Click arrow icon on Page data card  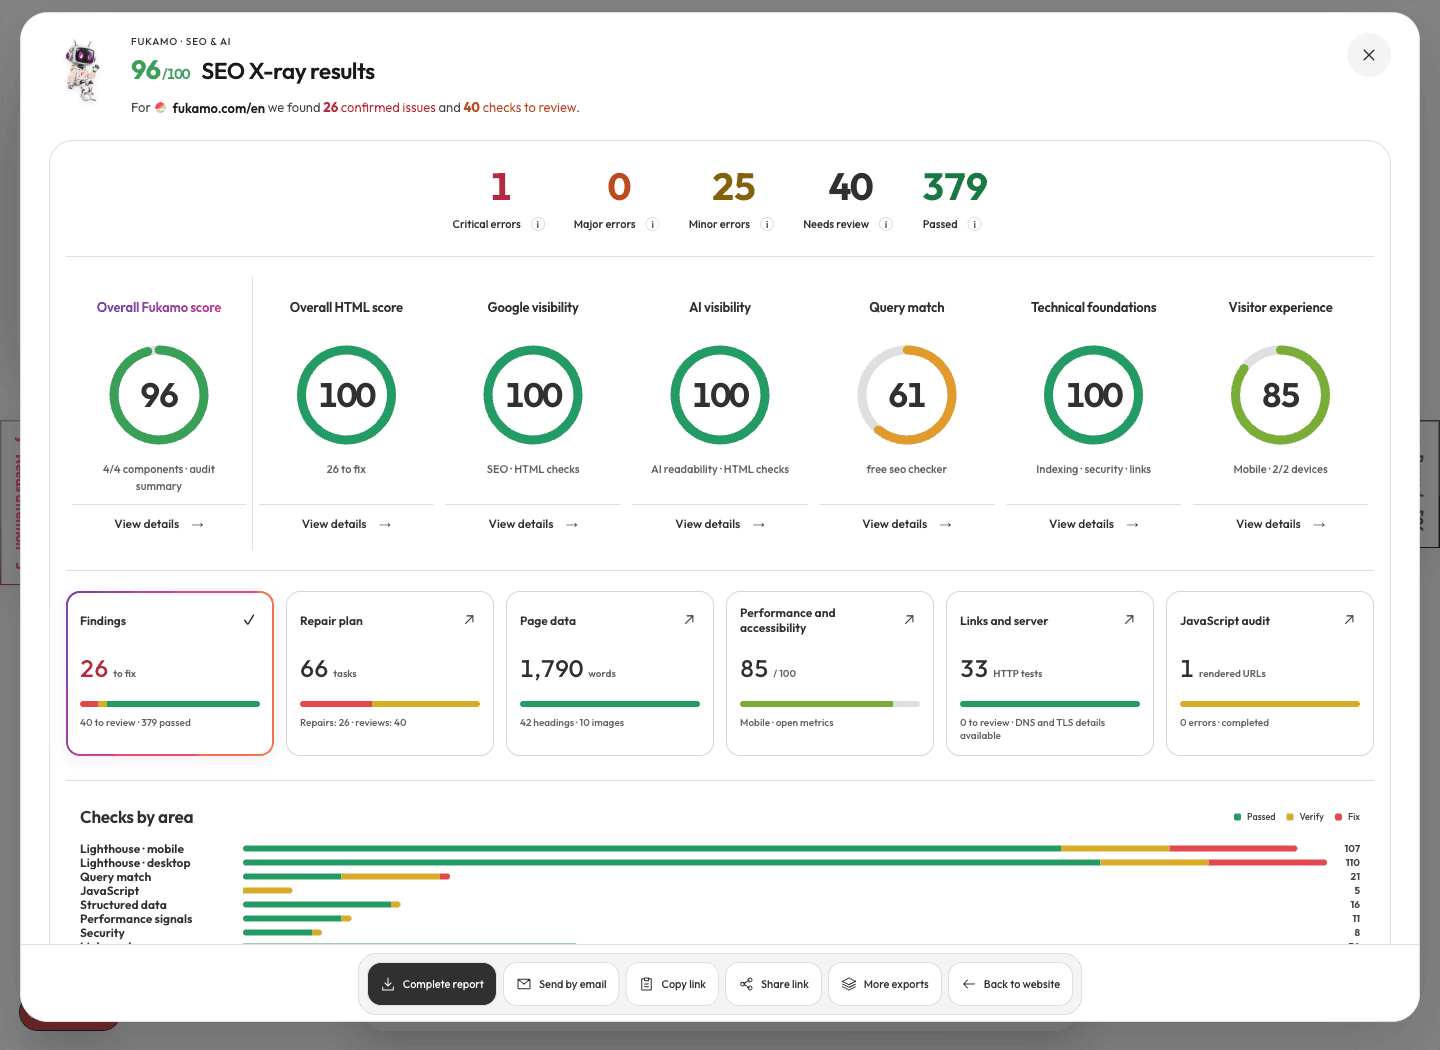click(x=689, y=620)
